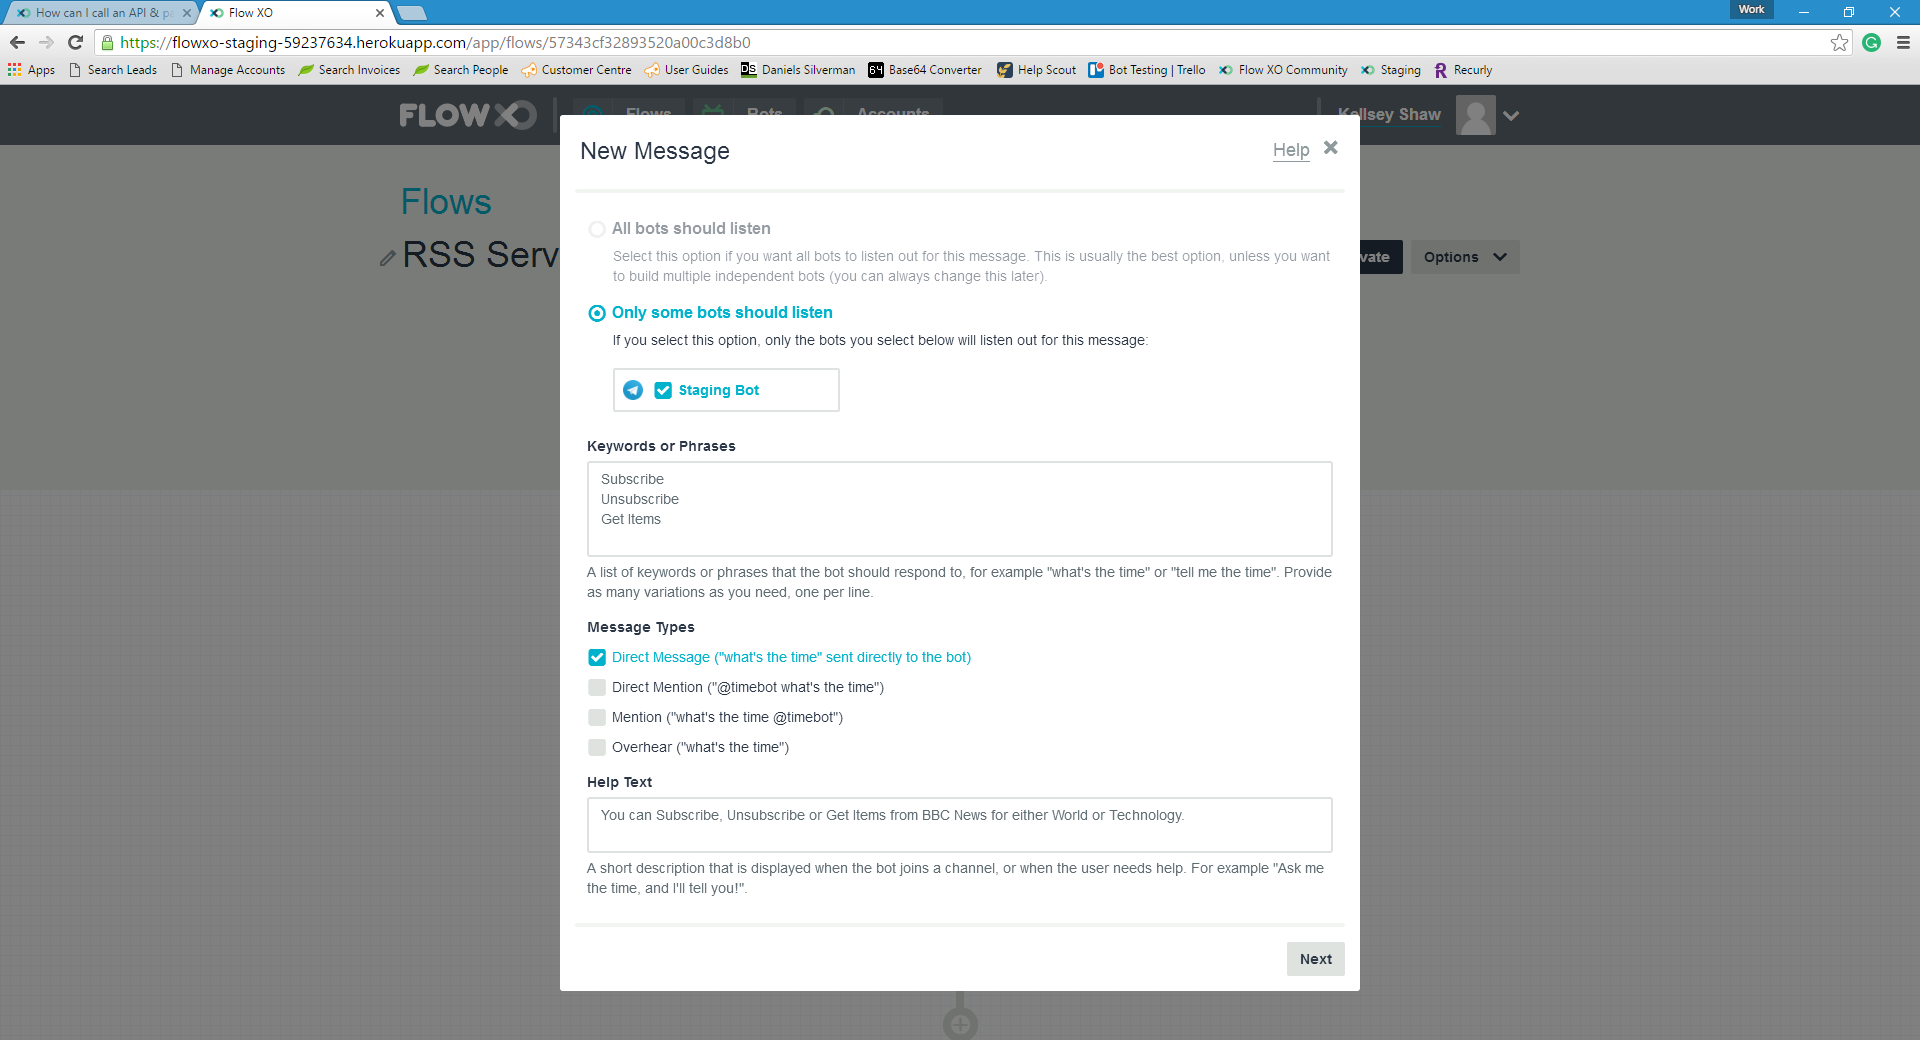Open the Apps bookmarks grid icon
1920x1040 pixels.
point(15,70)
